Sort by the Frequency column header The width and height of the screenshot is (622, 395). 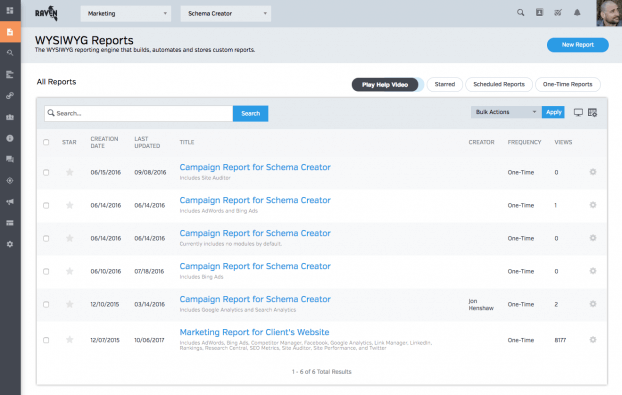(524, 142)
